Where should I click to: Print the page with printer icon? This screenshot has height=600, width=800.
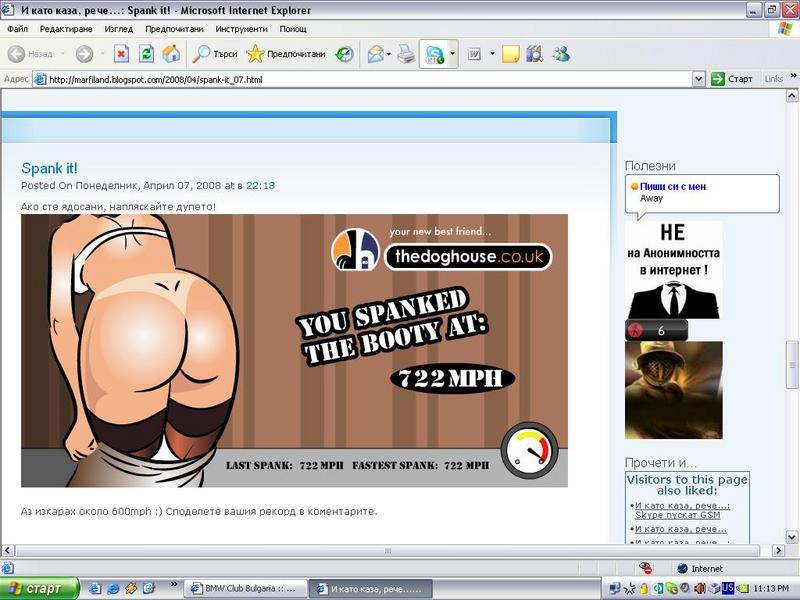(x=407, y=54)
